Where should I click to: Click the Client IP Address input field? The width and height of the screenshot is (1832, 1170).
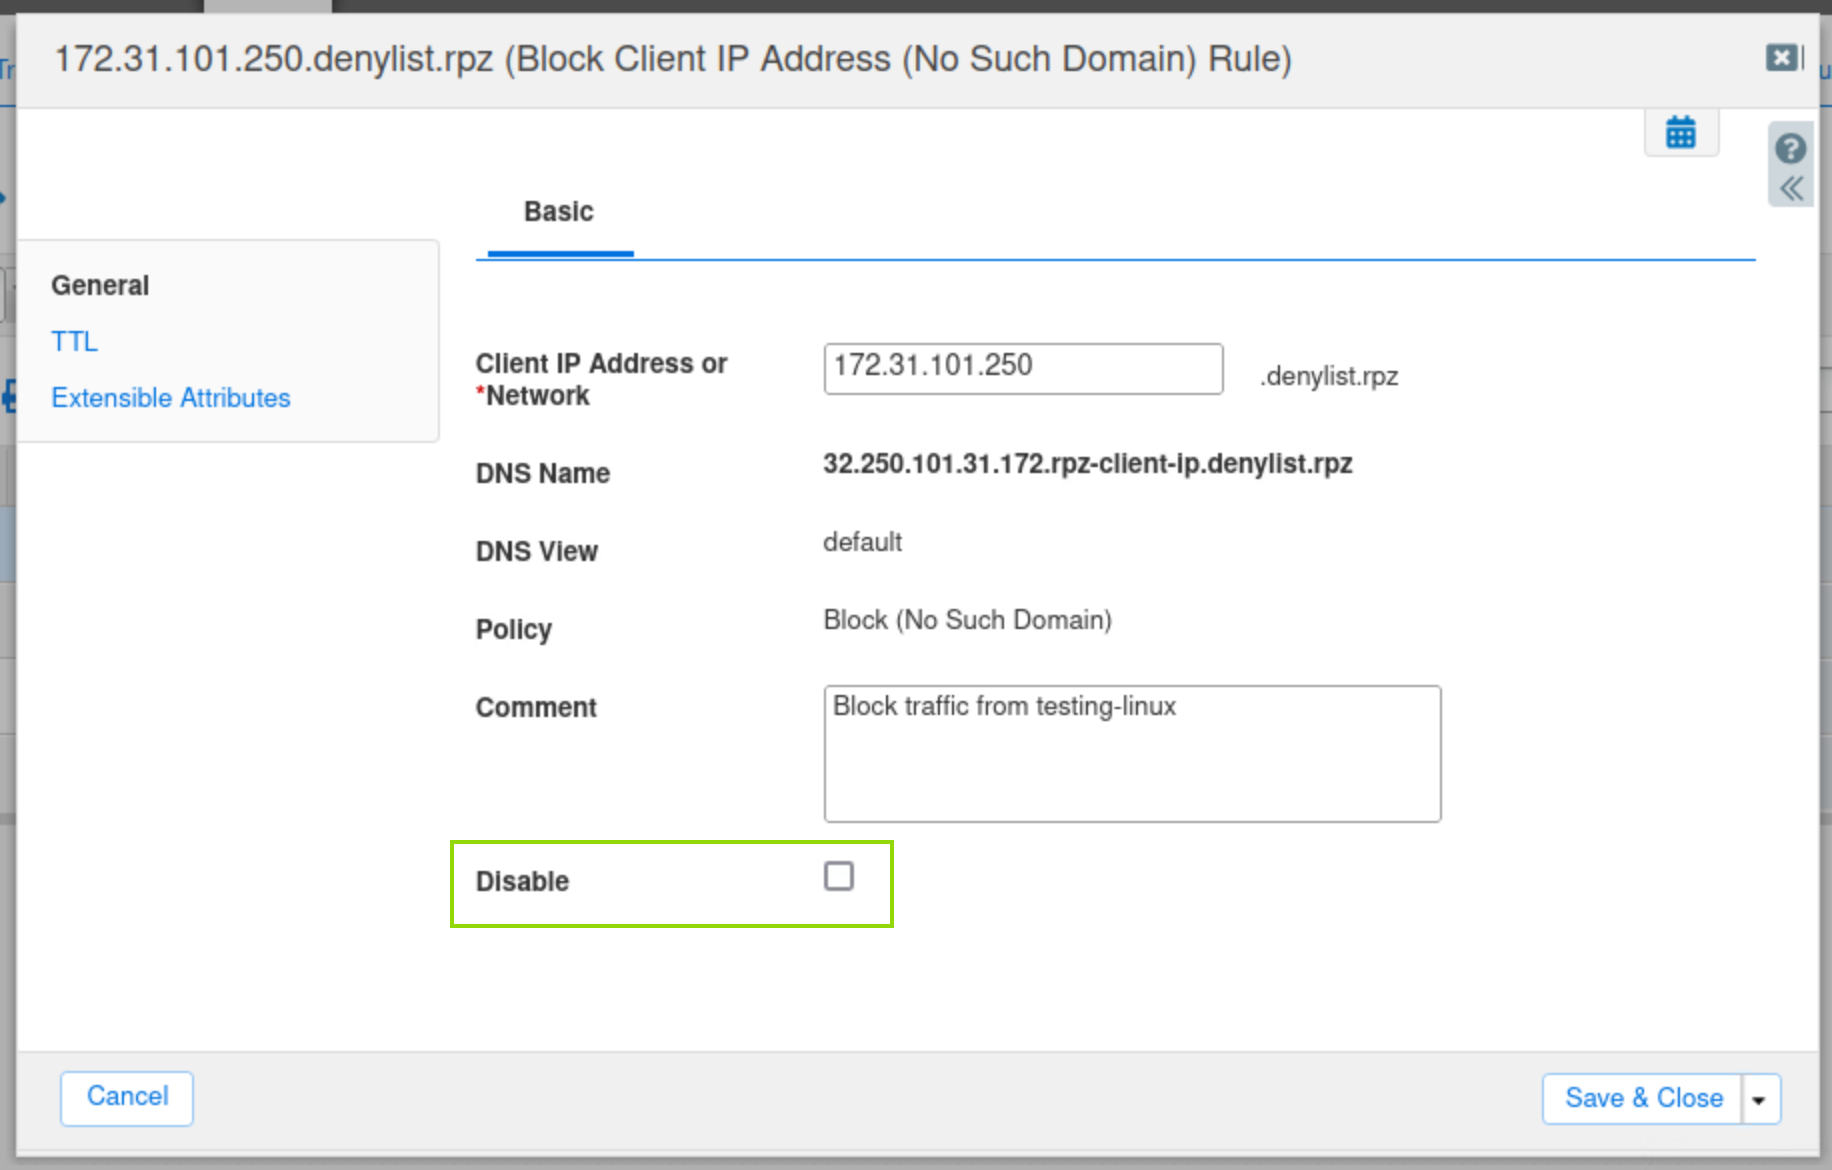tap(1022, 368)
